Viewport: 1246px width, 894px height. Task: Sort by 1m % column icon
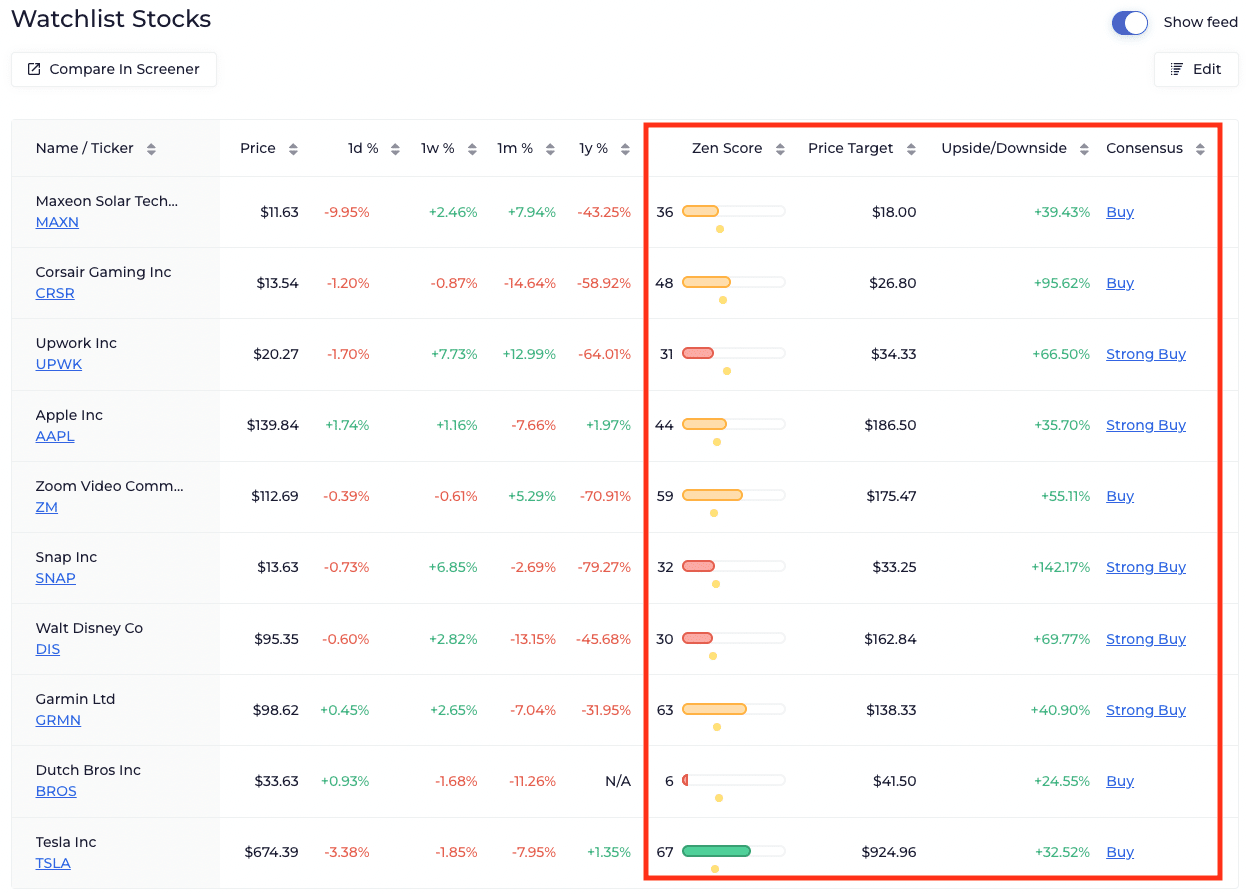click(x=549, y=149)
